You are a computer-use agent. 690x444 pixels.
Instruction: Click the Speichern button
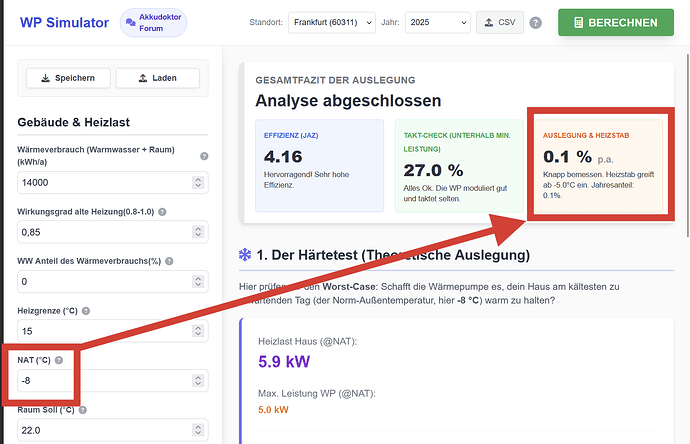(68, 78)
